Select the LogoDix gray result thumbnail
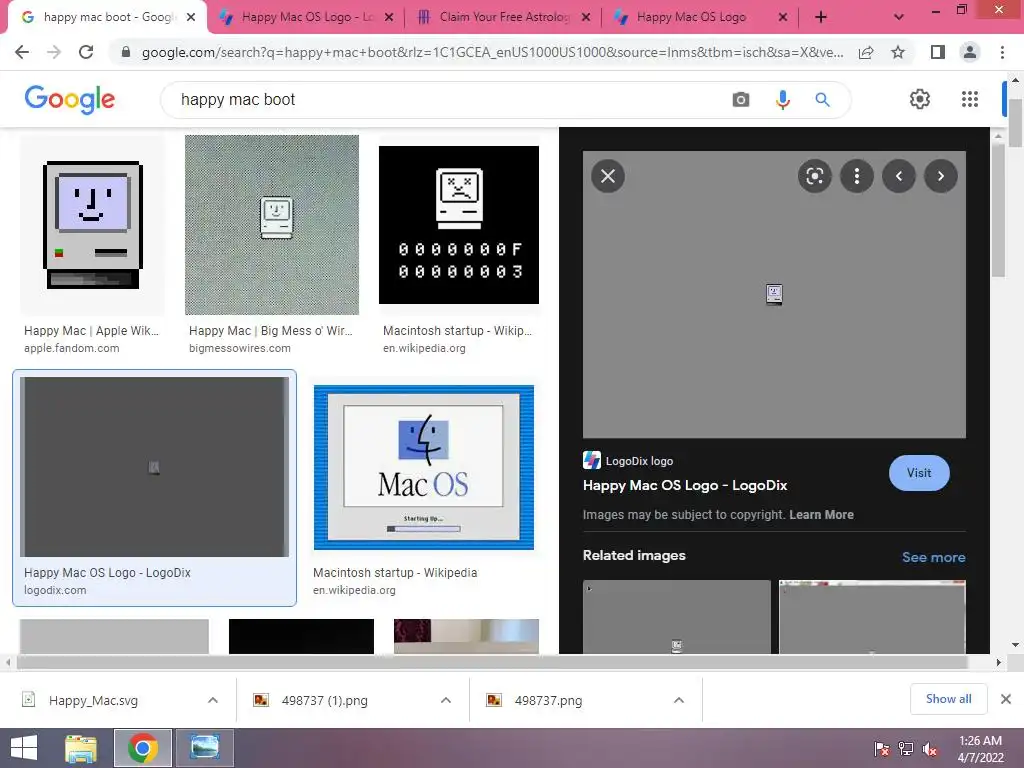Viewport: 1024px width, 768px height. tap(154, 466)
